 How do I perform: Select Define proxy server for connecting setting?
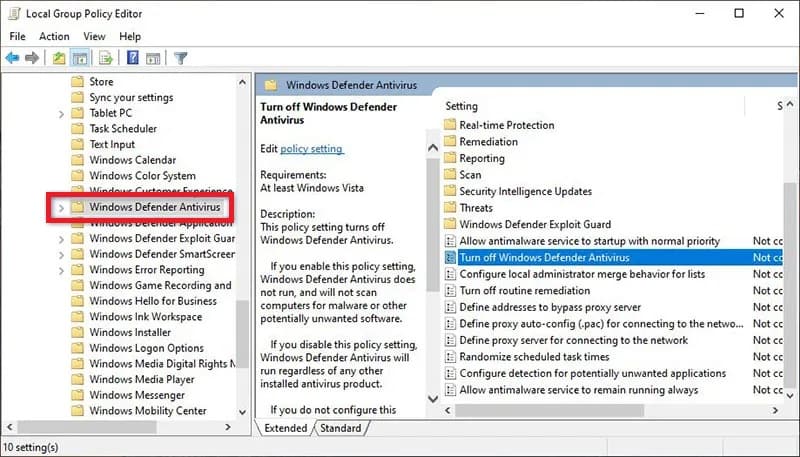[x=573, y=340]
